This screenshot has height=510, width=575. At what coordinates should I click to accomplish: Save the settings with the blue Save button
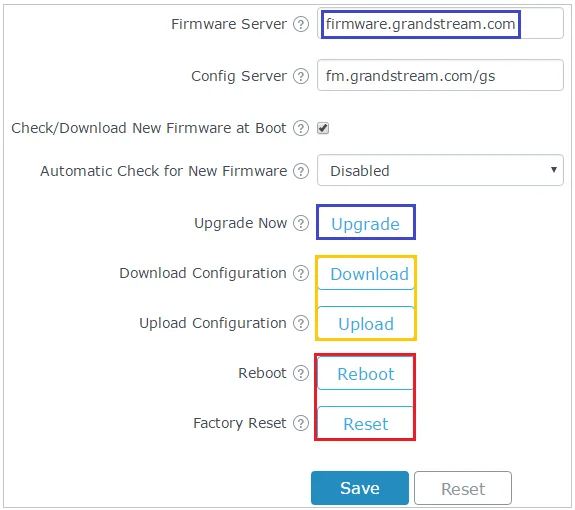click(x=360, y=488)
